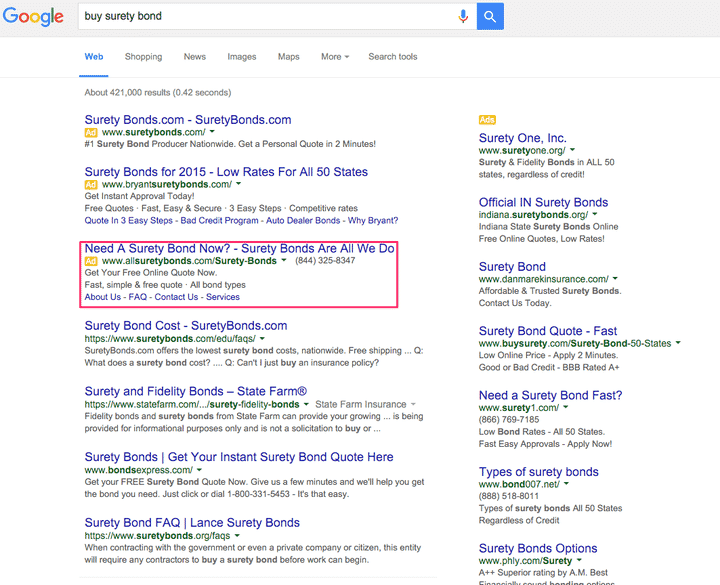Image resolution: width=720 pixels, height=585 pixels.
Task: Expand the More dropdown menu
Action: click(335, 56)
